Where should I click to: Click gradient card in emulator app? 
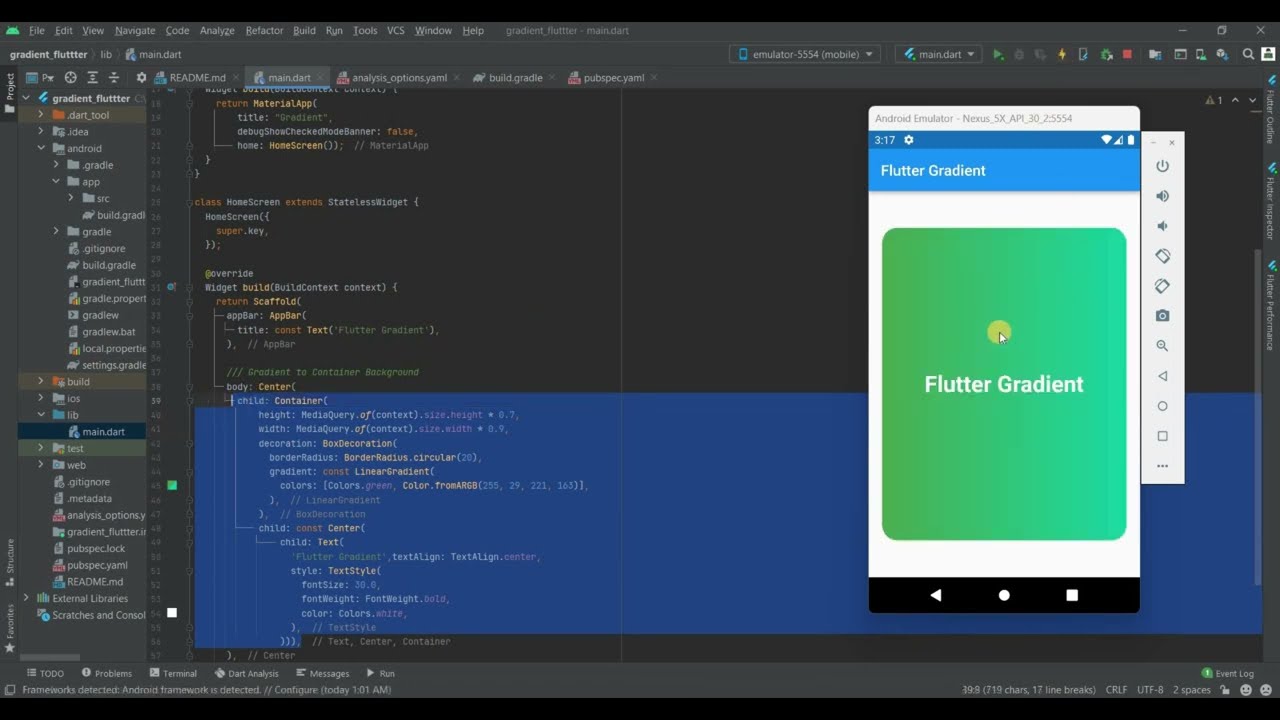(x=1004, y=384)
